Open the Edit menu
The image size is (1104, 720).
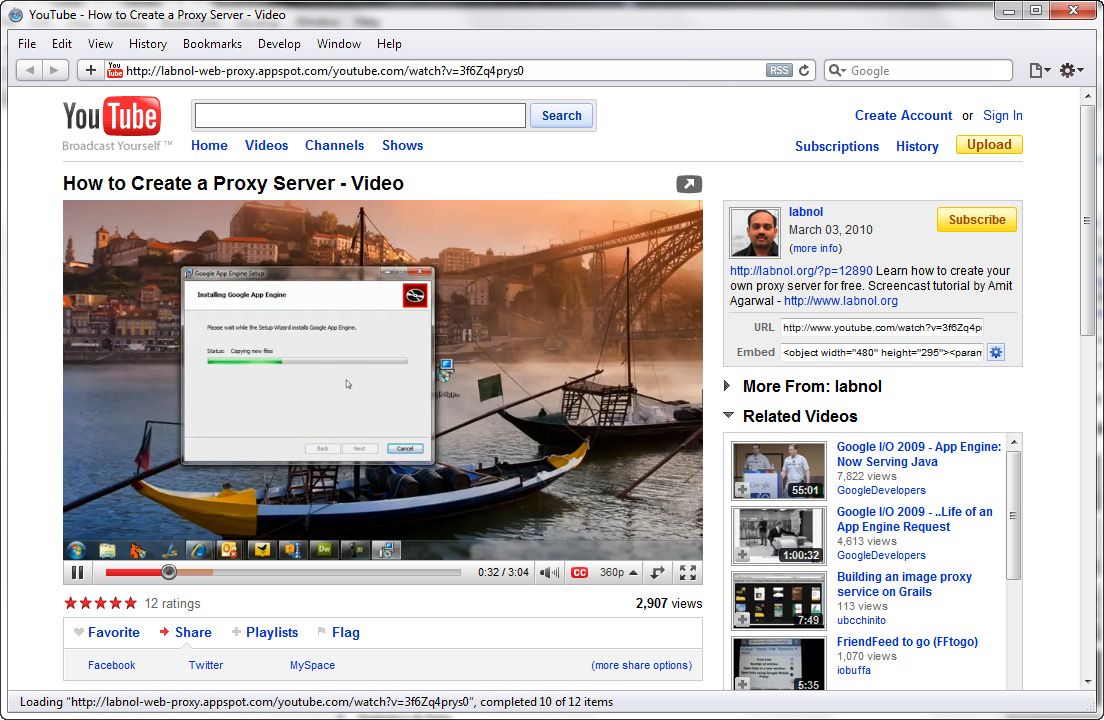[x=61, y=44]
